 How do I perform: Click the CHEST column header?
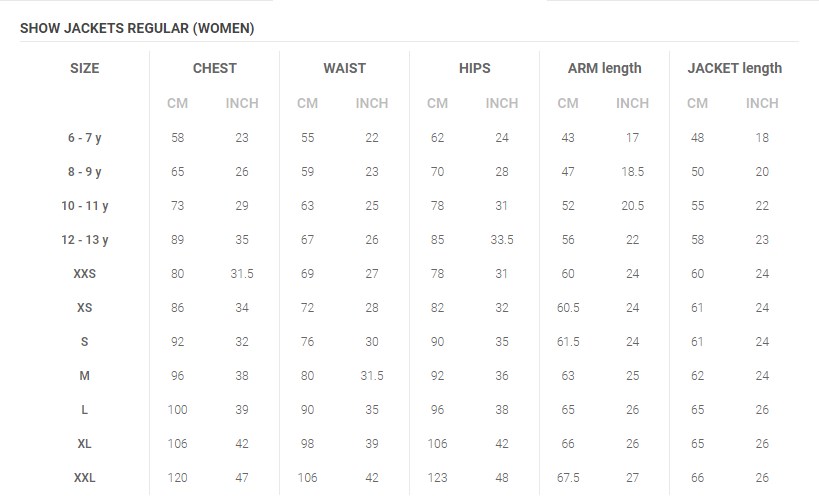click(215, 68)
